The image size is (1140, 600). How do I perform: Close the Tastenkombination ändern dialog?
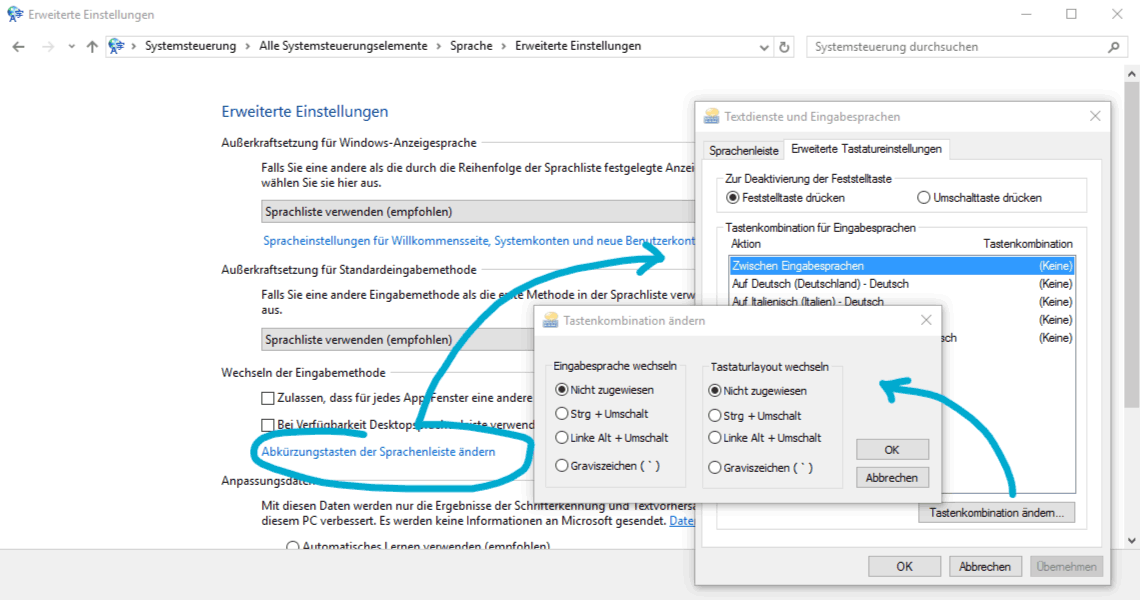click(926, 320)
